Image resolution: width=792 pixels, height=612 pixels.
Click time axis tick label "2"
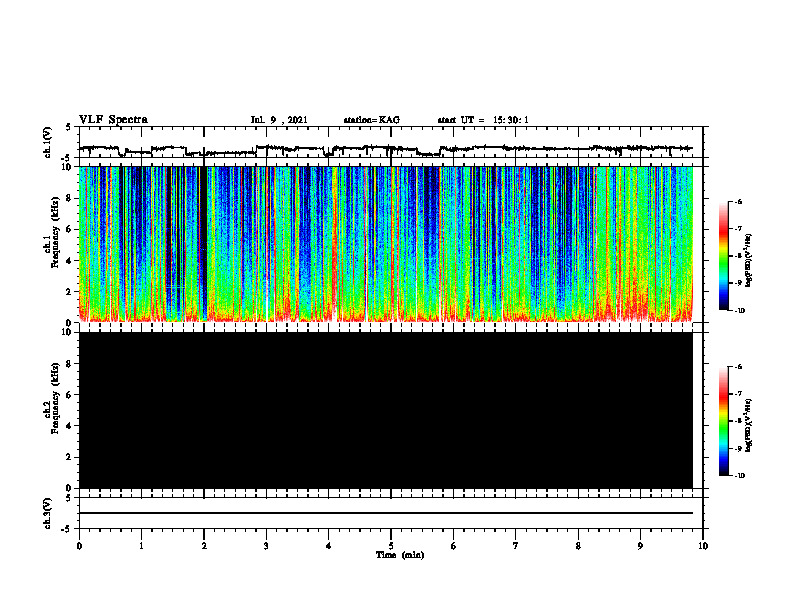(x=204, y=546)
